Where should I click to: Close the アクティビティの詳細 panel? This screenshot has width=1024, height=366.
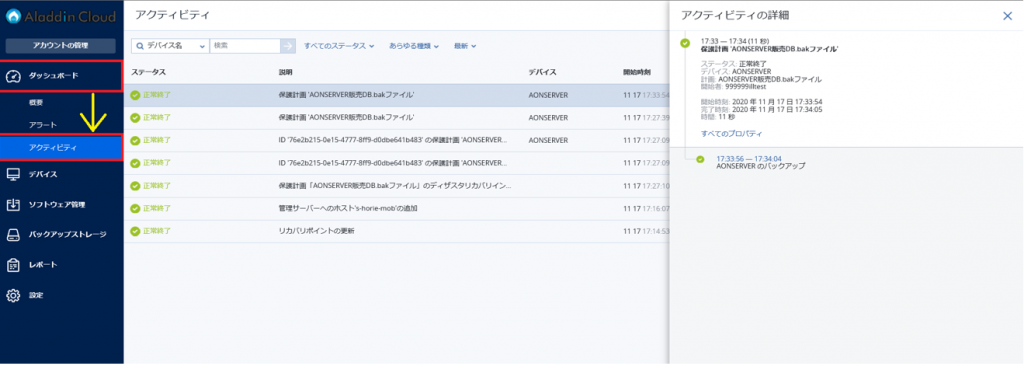(x=1007, y=16)
